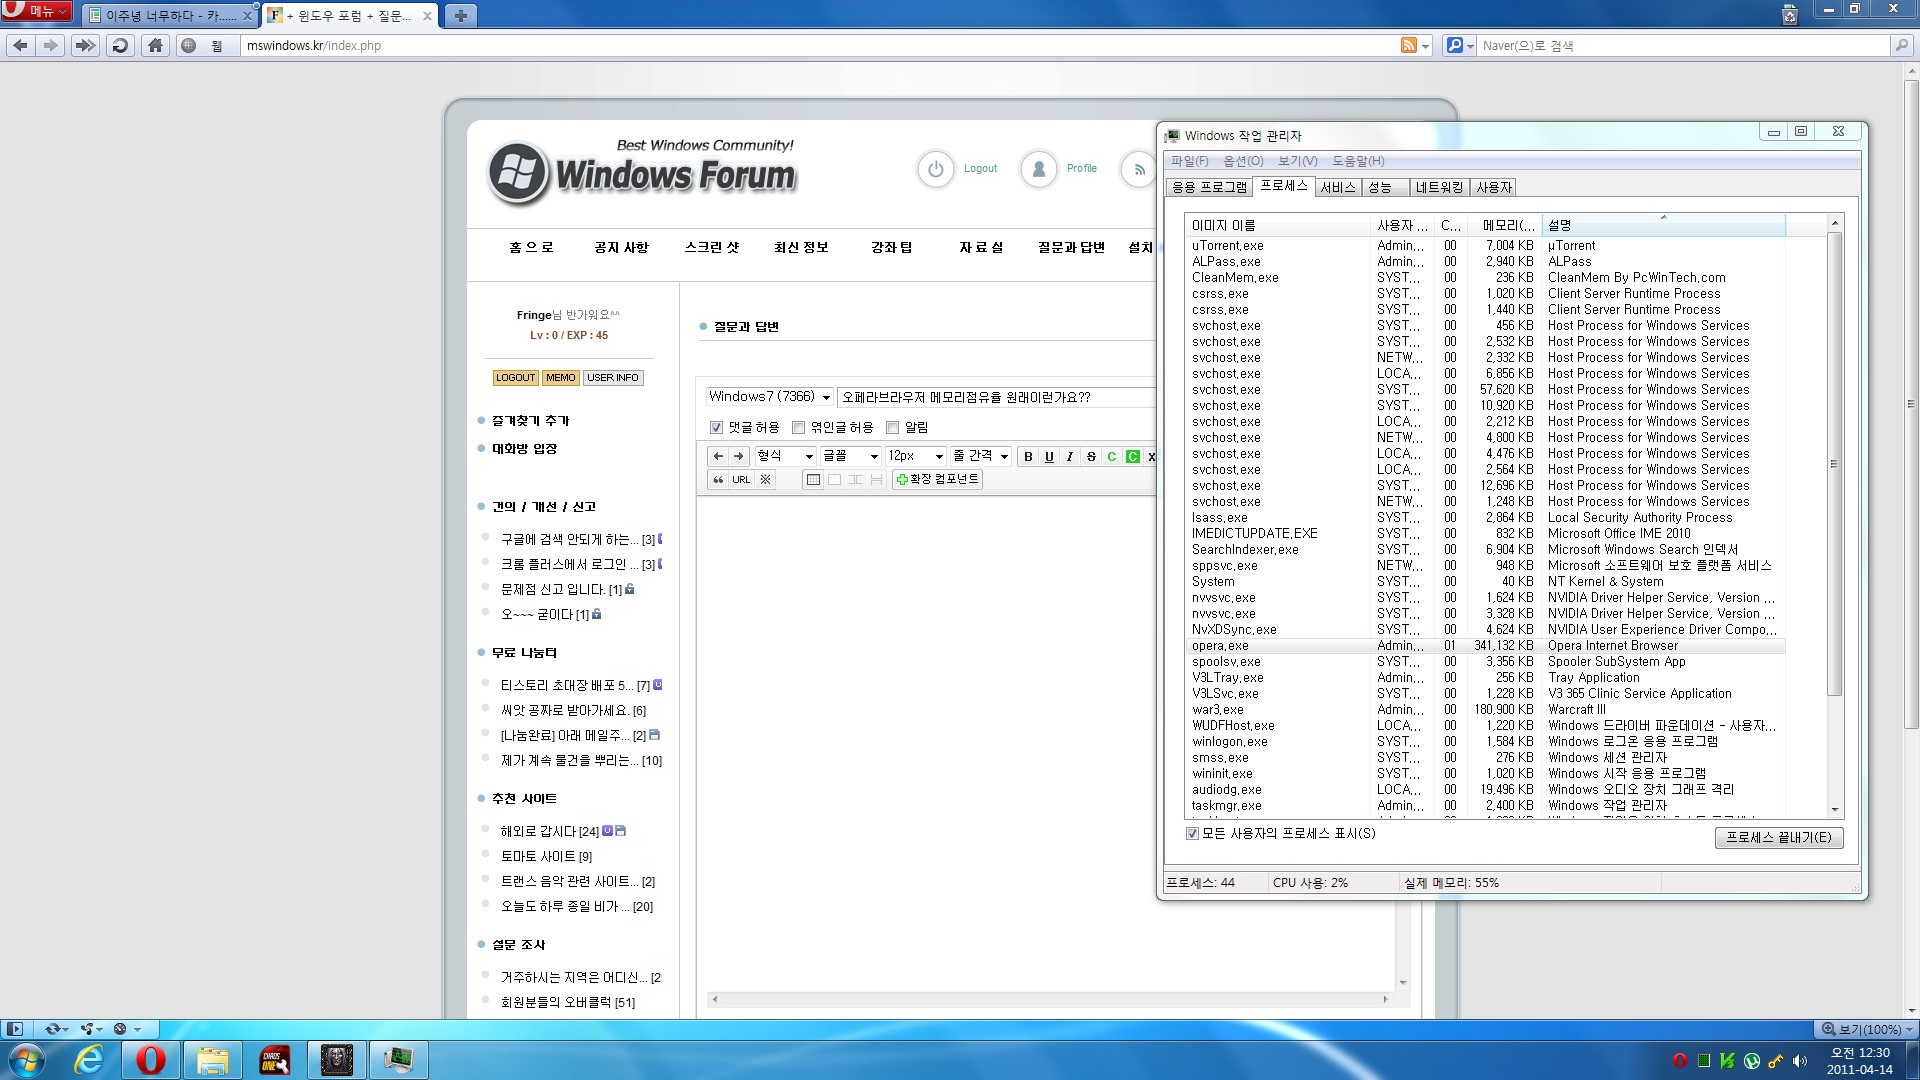Click the forum Logout power icon

[936, 169]
